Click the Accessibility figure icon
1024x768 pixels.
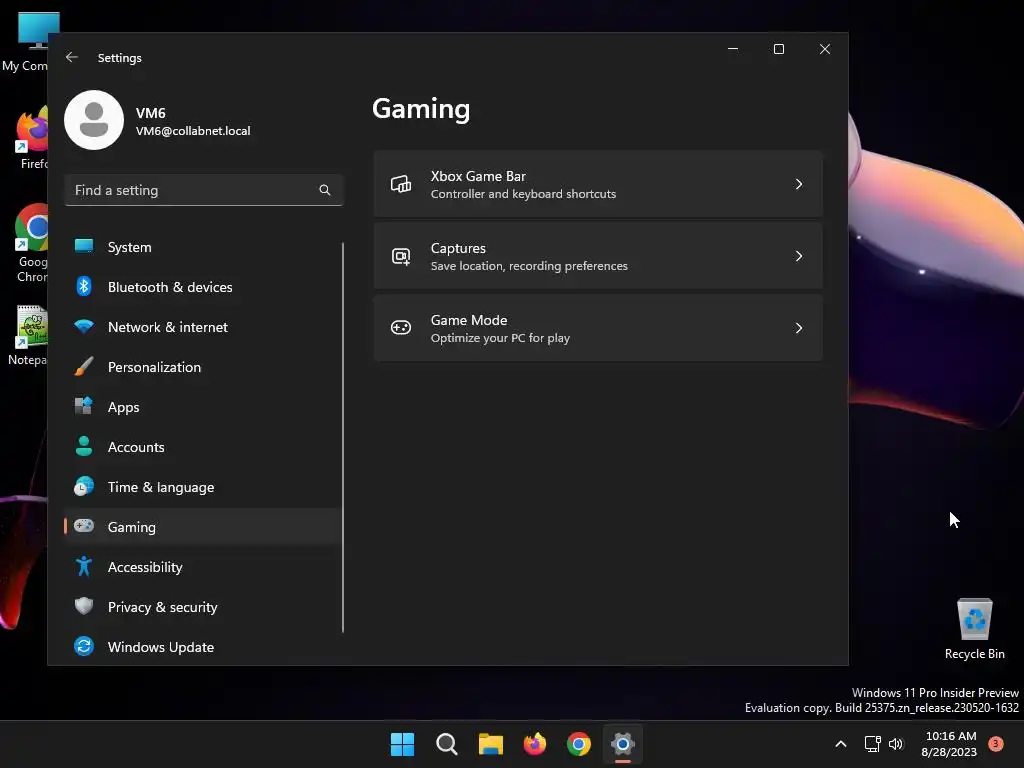[84, 566]
